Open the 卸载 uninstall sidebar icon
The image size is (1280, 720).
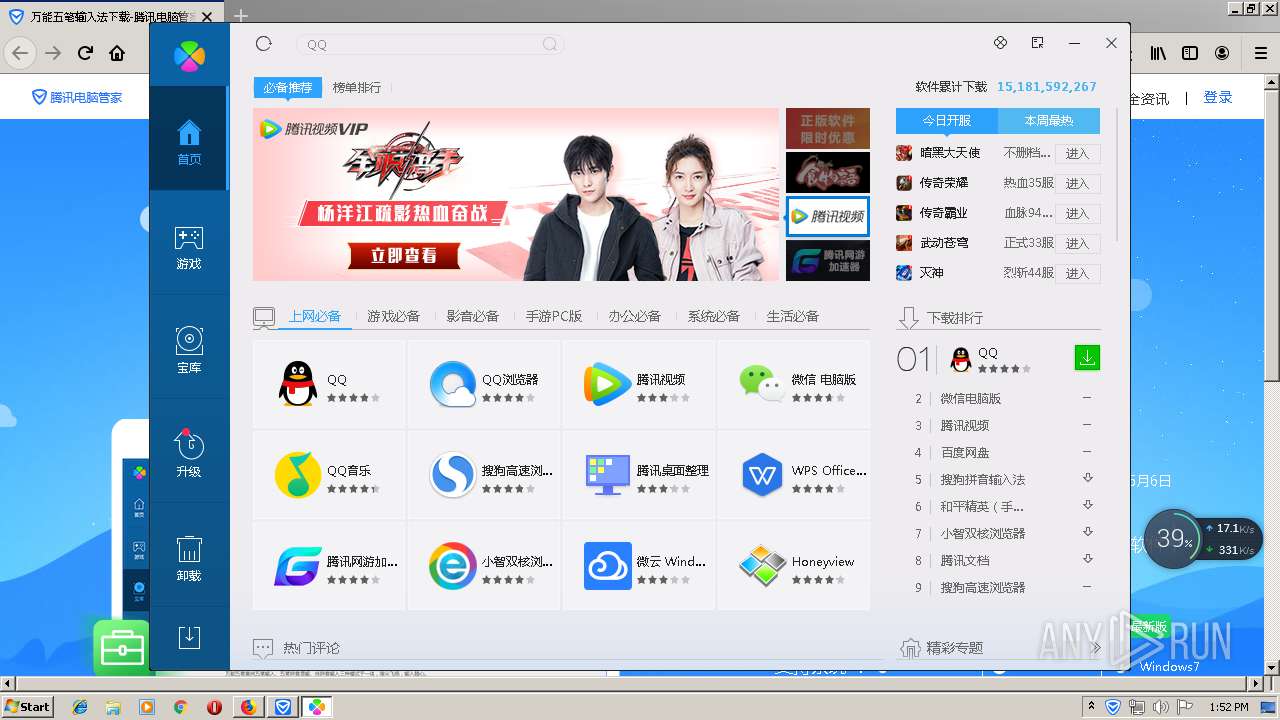click(x=189, y=558)
